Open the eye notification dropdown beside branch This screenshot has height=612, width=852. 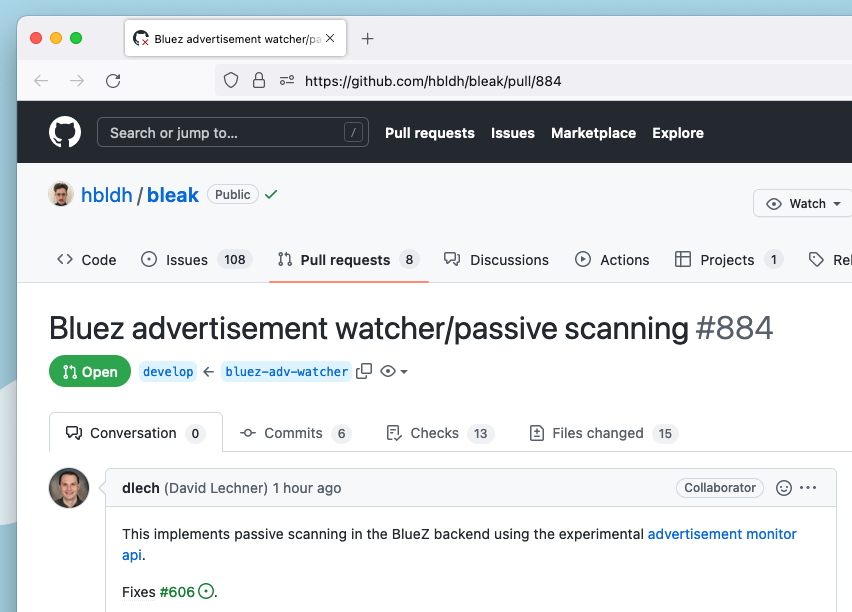click(x=394, y=371)
